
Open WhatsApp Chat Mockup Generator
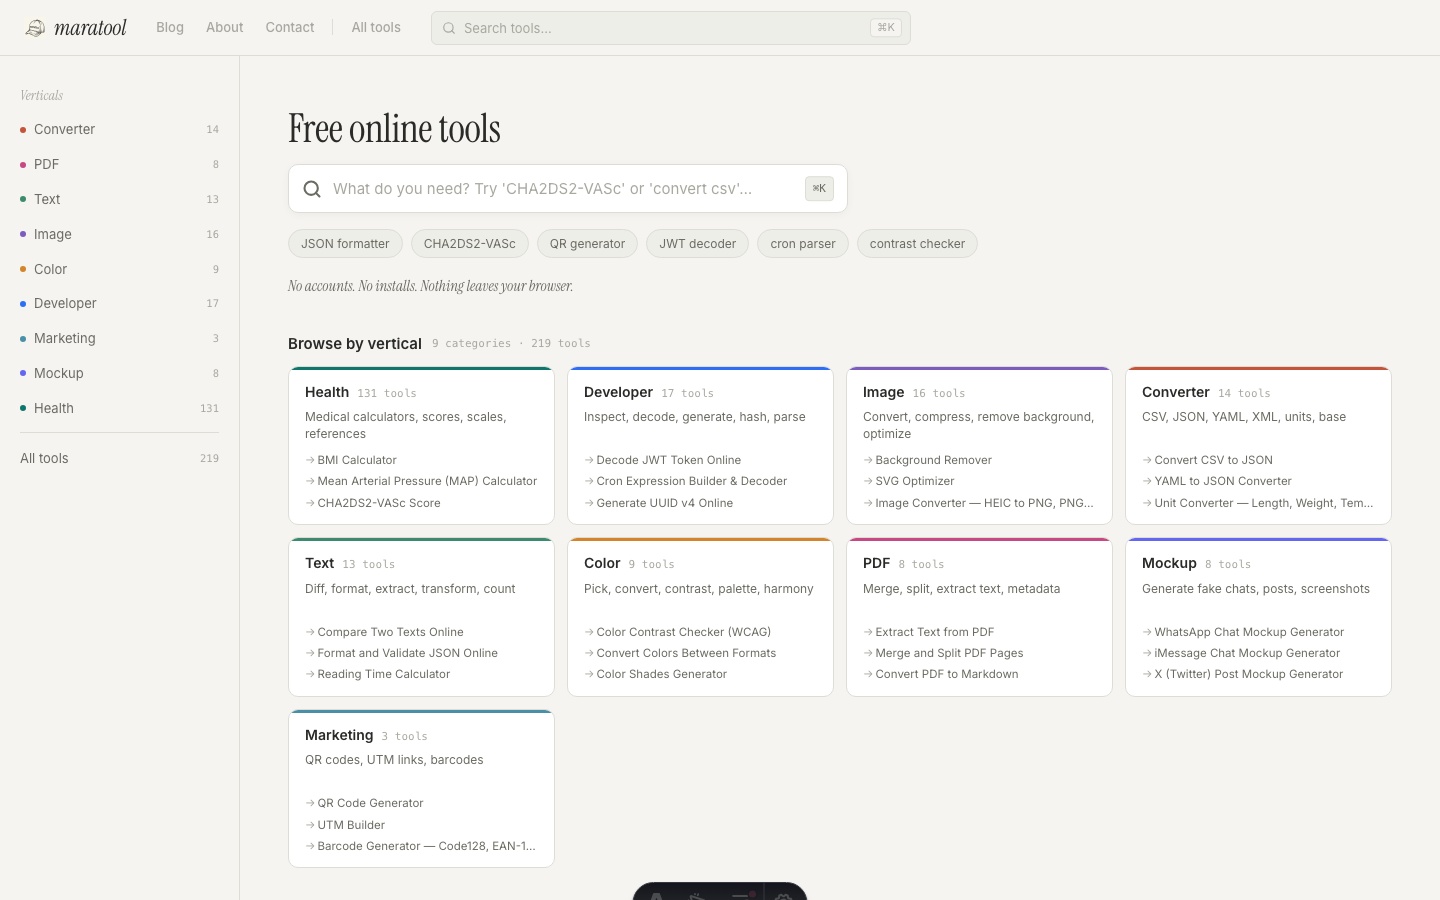(1243, 632)
